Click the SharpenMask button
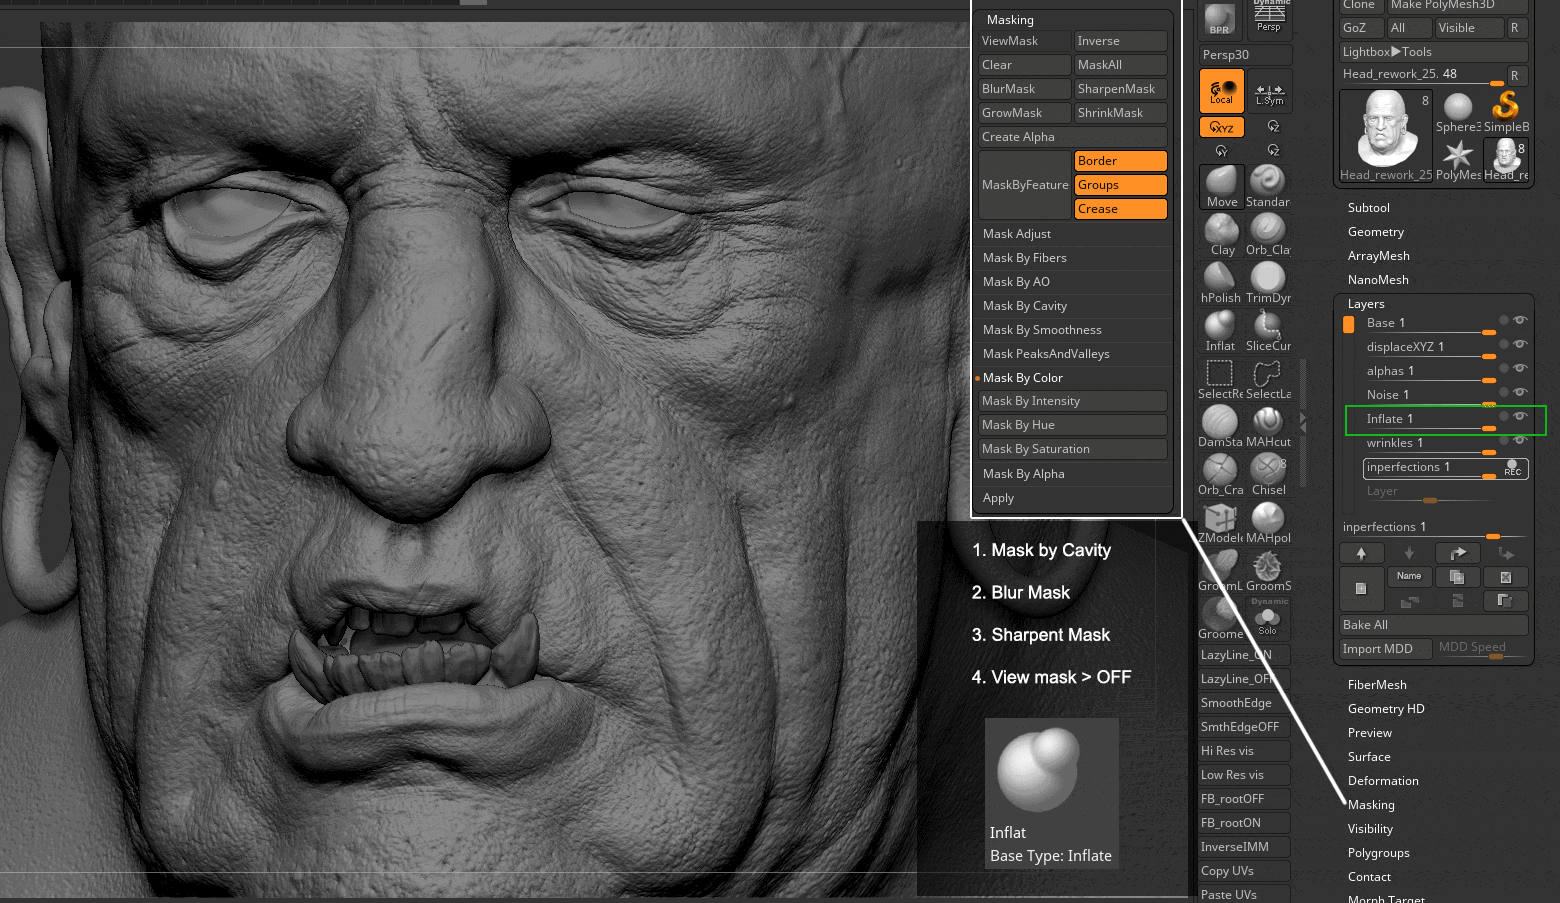The image size is (1560, 903). click(x=1121, y=89)
